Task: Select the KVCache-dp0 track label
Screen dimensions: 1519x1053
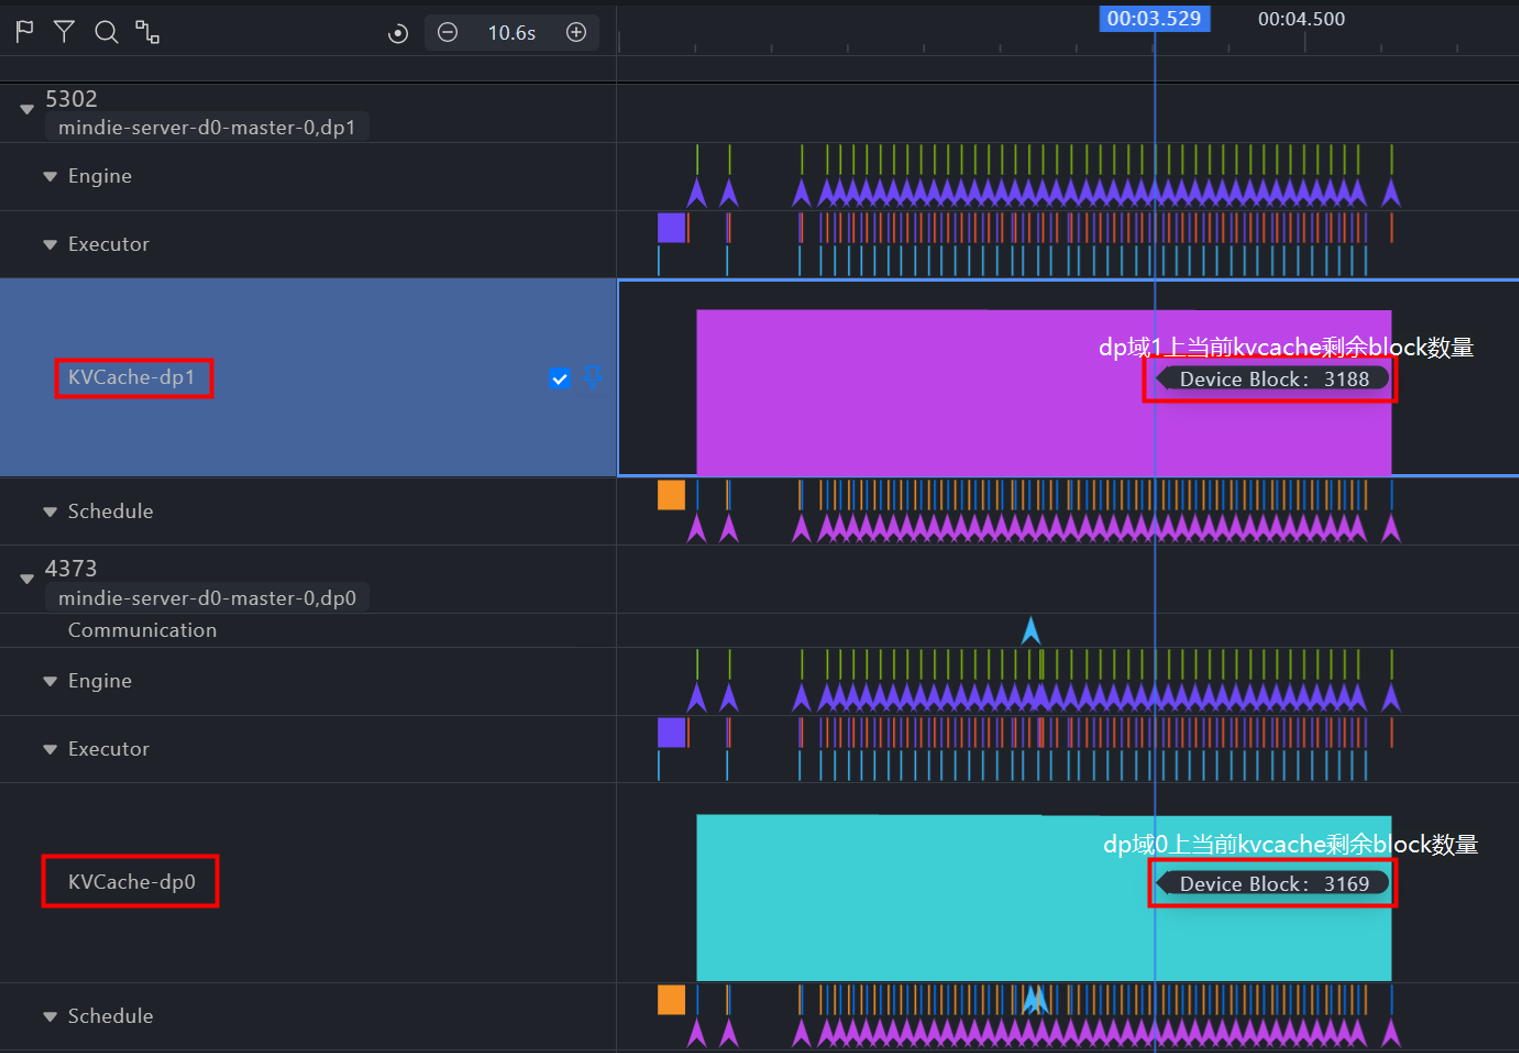Action: [131, 881]
